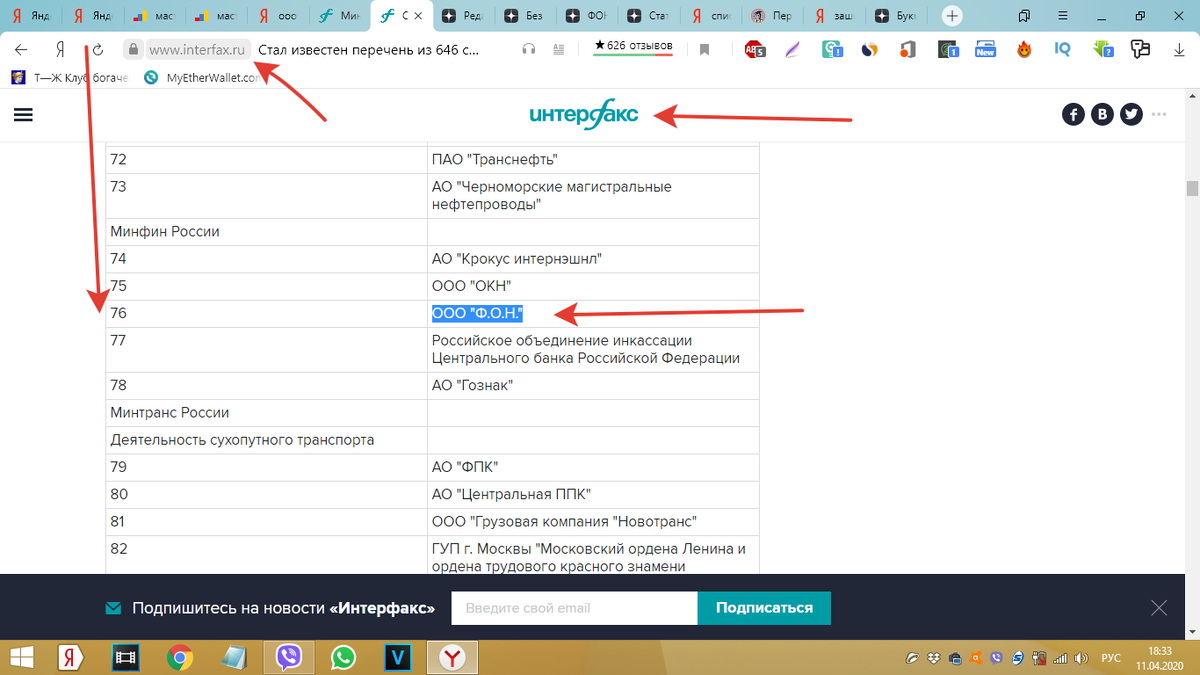Open the Т—Ж bookmark
1200x675 pixels.
pos(69,78)
